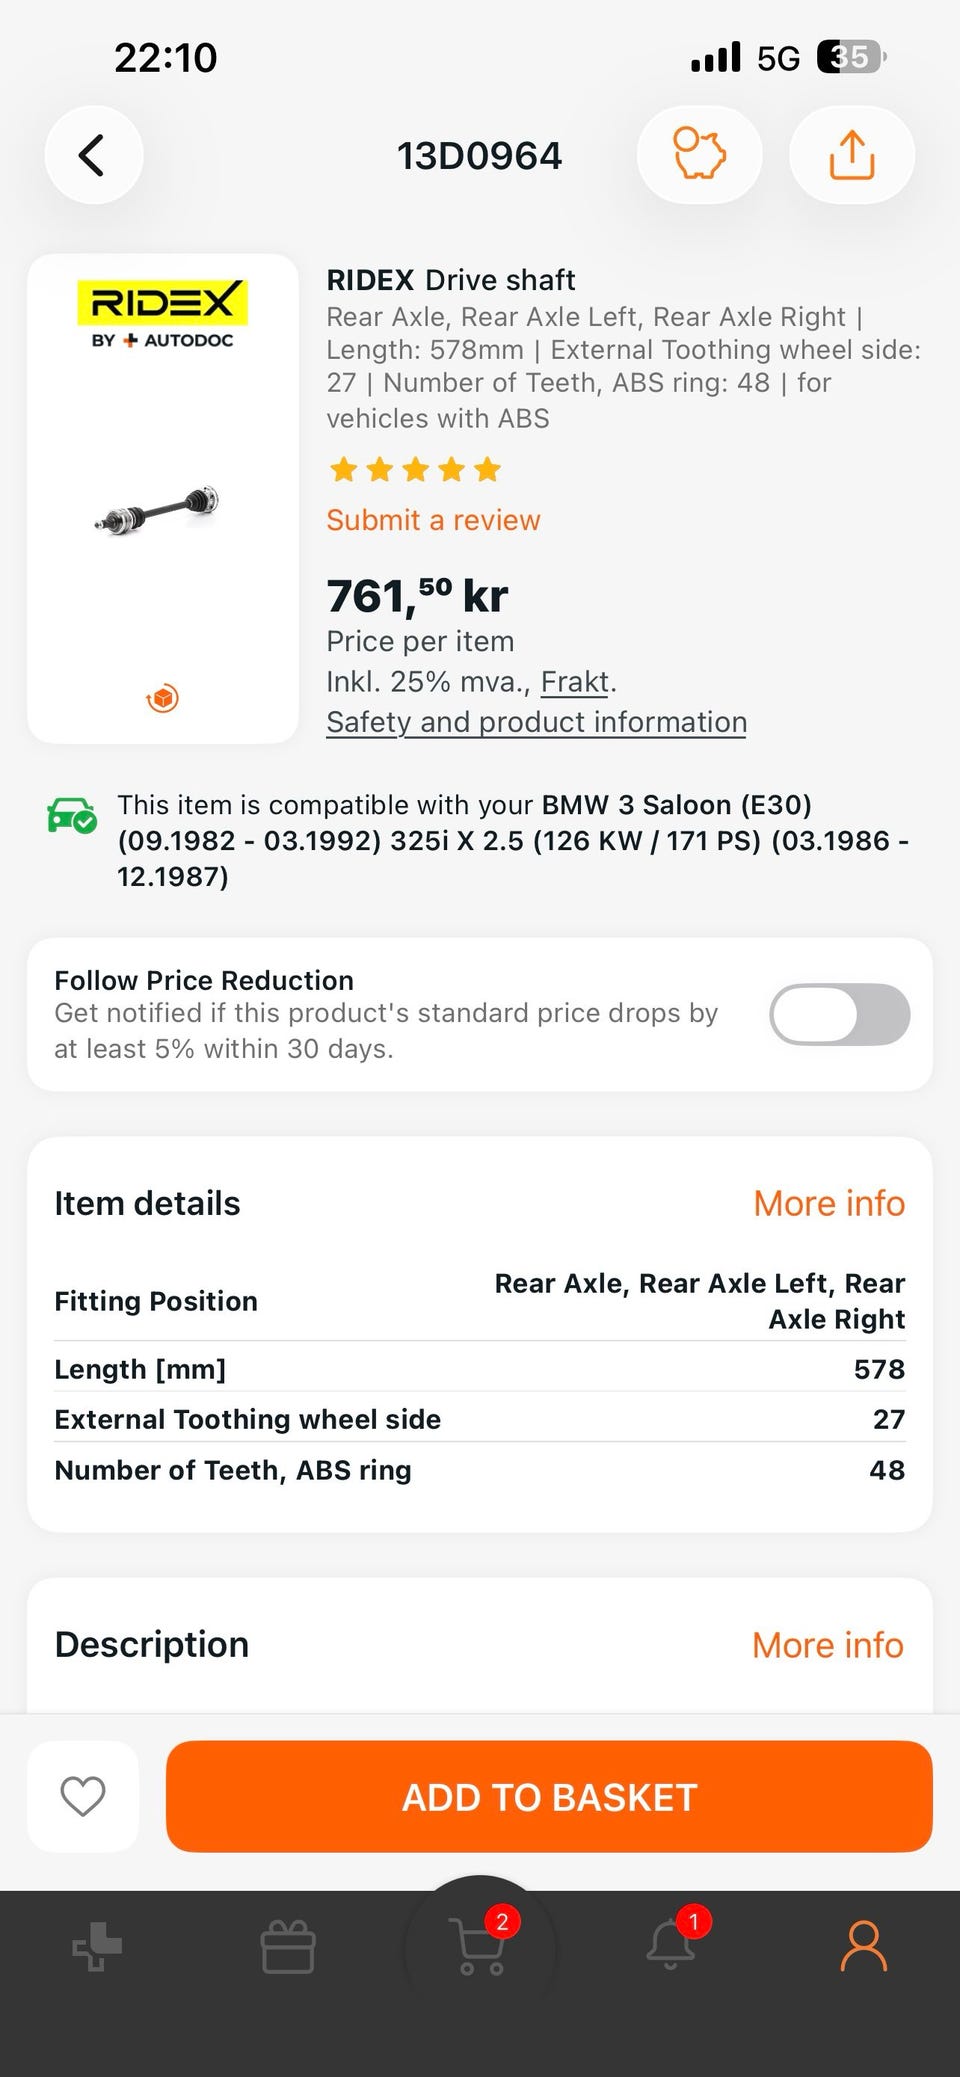The image size is (960, 2077).
Task: Tap the 360-degree view icon under product image
Action: click(163, 698)
